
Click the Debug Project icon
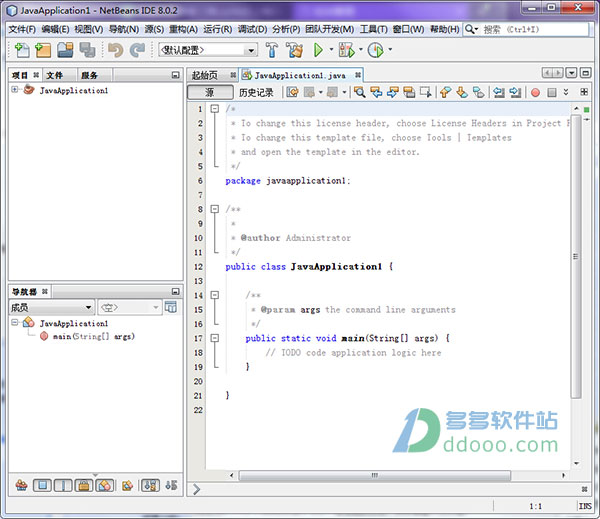point(346,50)
